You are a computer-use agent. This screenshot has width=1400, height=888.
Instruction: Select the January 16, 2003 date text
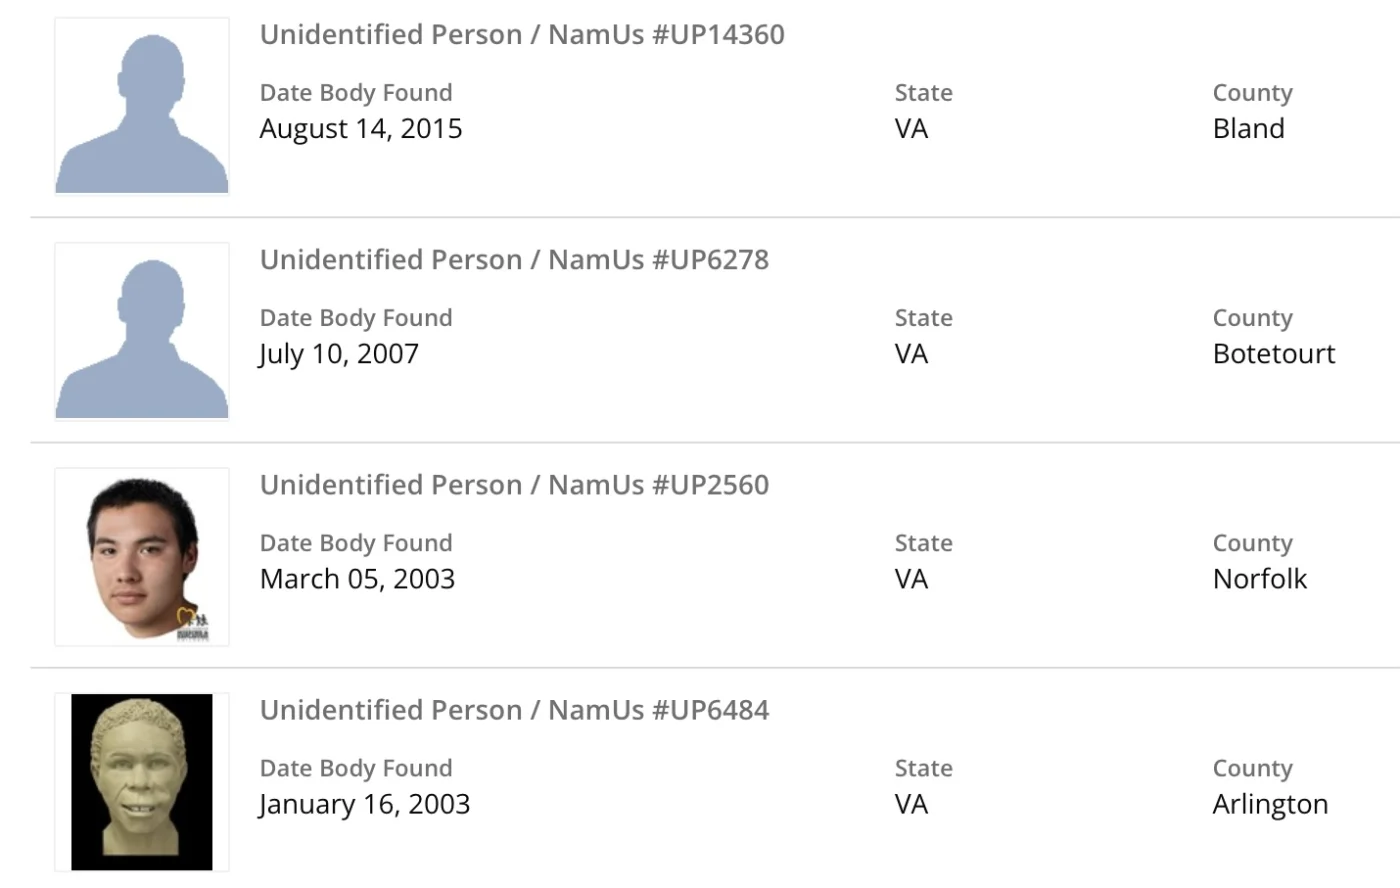coord(364,803)
